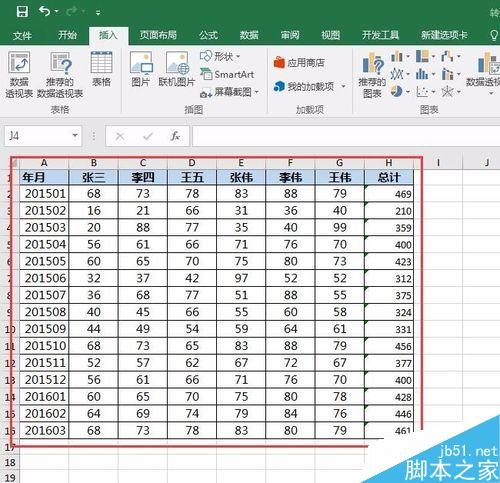Insert a 数据透视表 (PivotTable)
500x483 pixels.
click(x=19, y=74)
